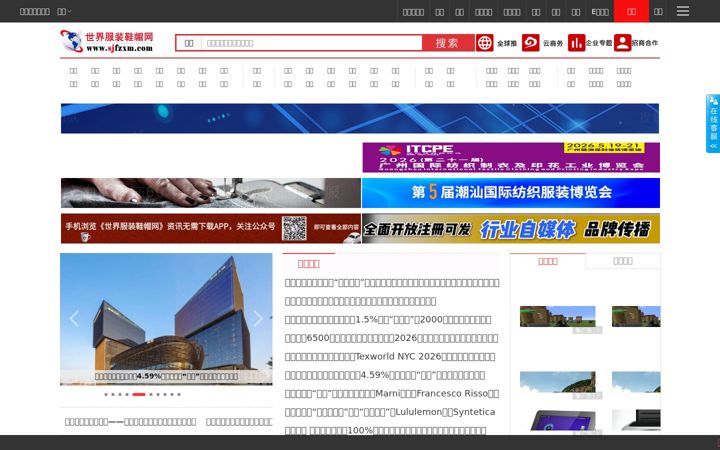Open the ITCPE 2026 expo banner
The width and height of the screenshot is (720, 450).
(511, 157)
